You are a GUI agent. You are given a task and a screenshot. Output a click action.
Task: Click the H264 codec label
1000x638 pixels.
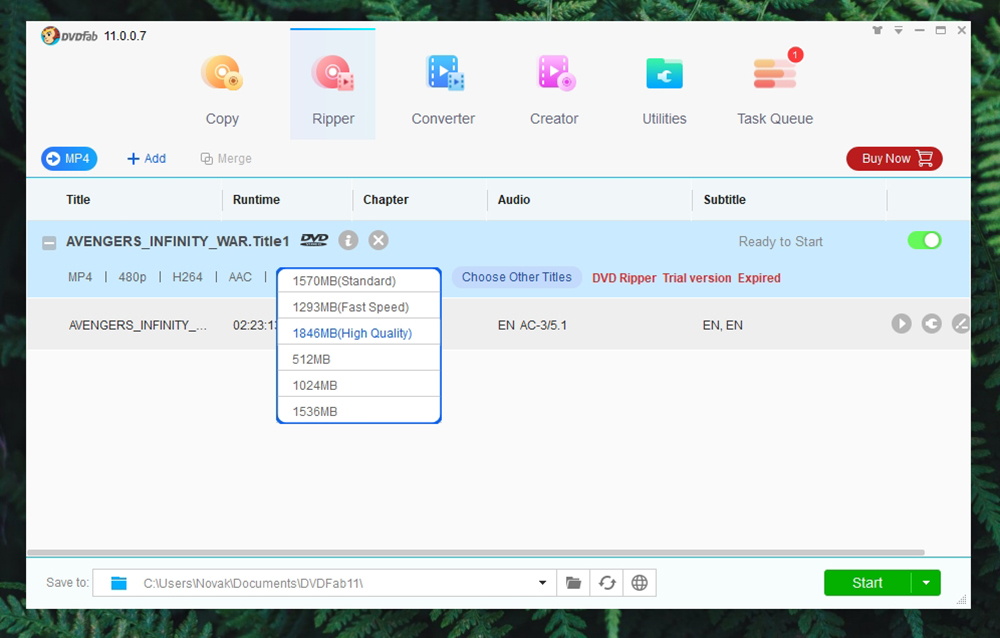coord(188,277)
